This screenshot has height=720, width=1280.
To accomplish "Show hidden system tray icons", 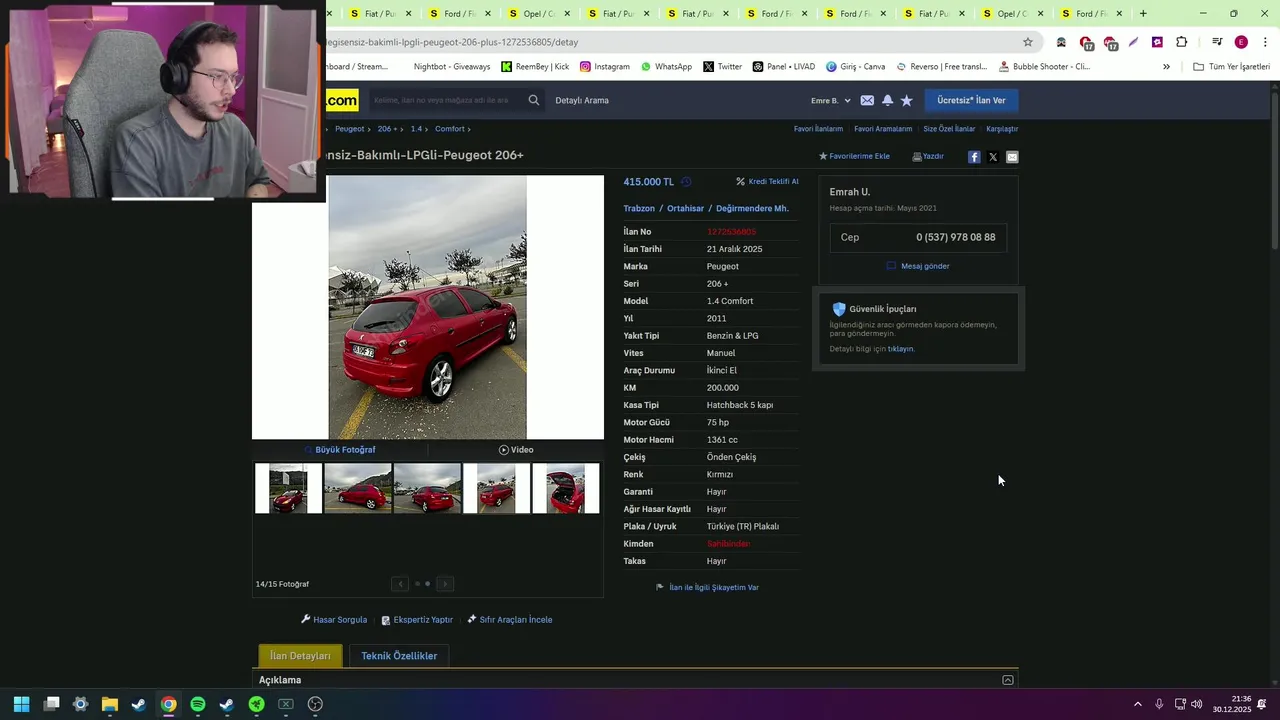I will point(1137,704).
